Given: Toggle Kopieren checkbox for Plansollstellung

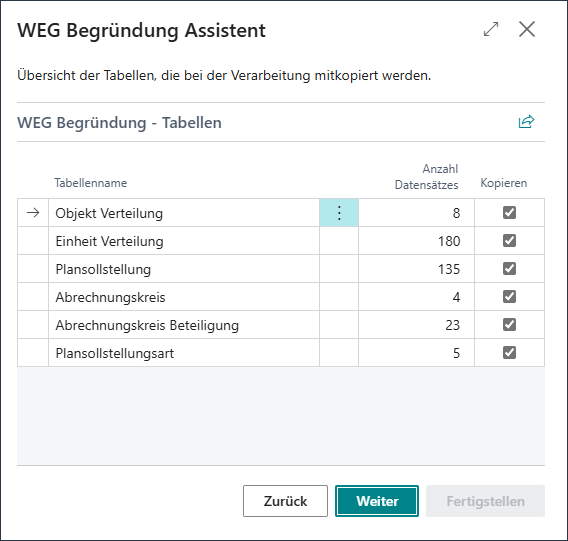Looking at the screenshot, I should pyautogui.click(x=509, y=269).
